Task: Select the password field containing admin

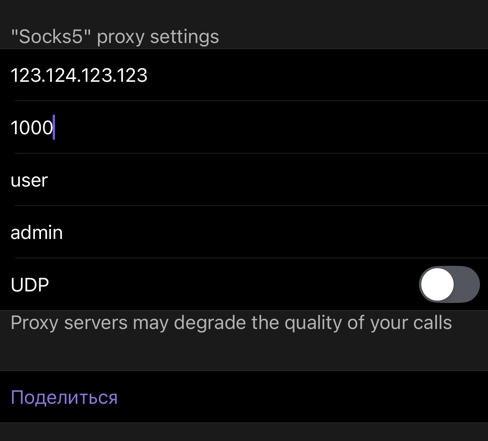Action: [x=244, y=232]
